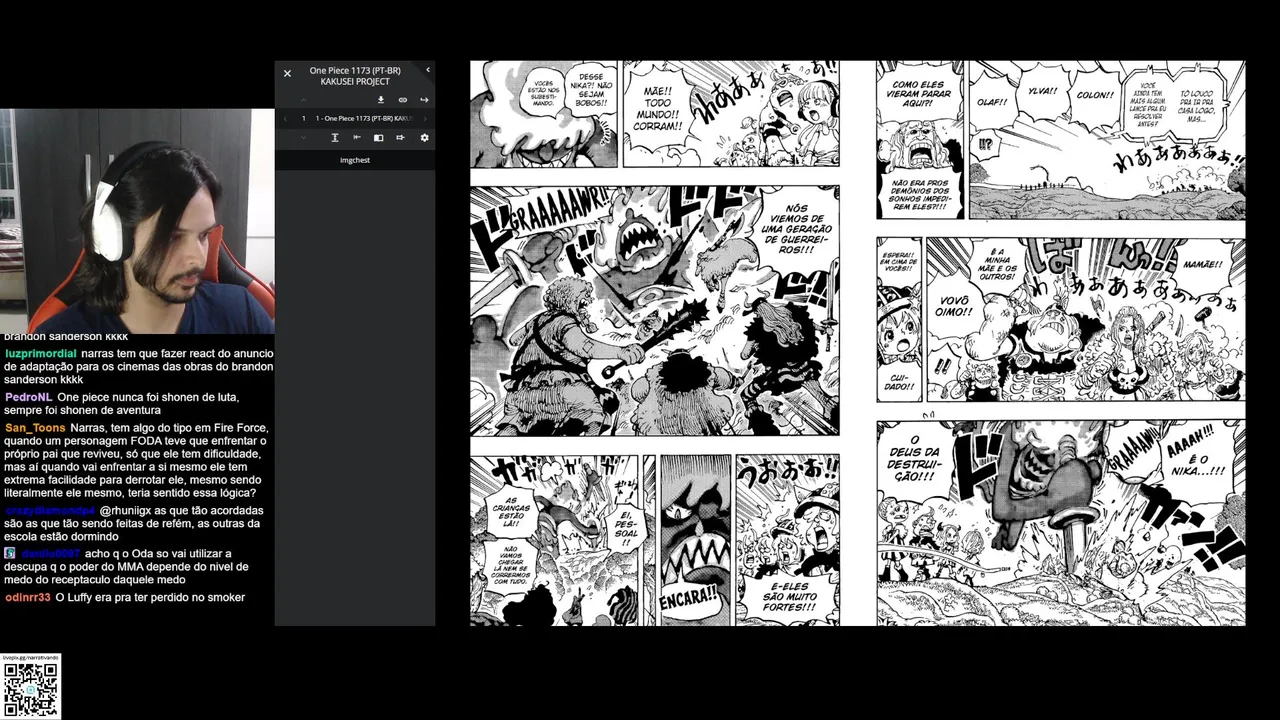Viewport: 1280px width, 720px height.
Task: Open reader settings gear
Action: [x=424, y=137]
